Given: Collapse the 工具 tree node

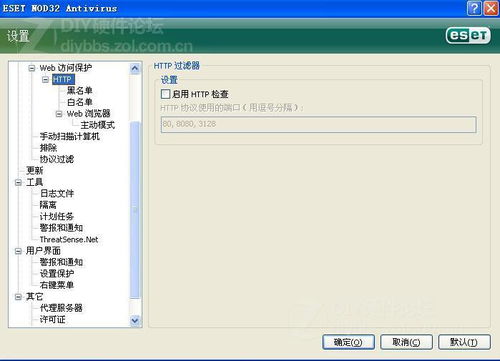Looking at the screenshot, I should 18,182.
